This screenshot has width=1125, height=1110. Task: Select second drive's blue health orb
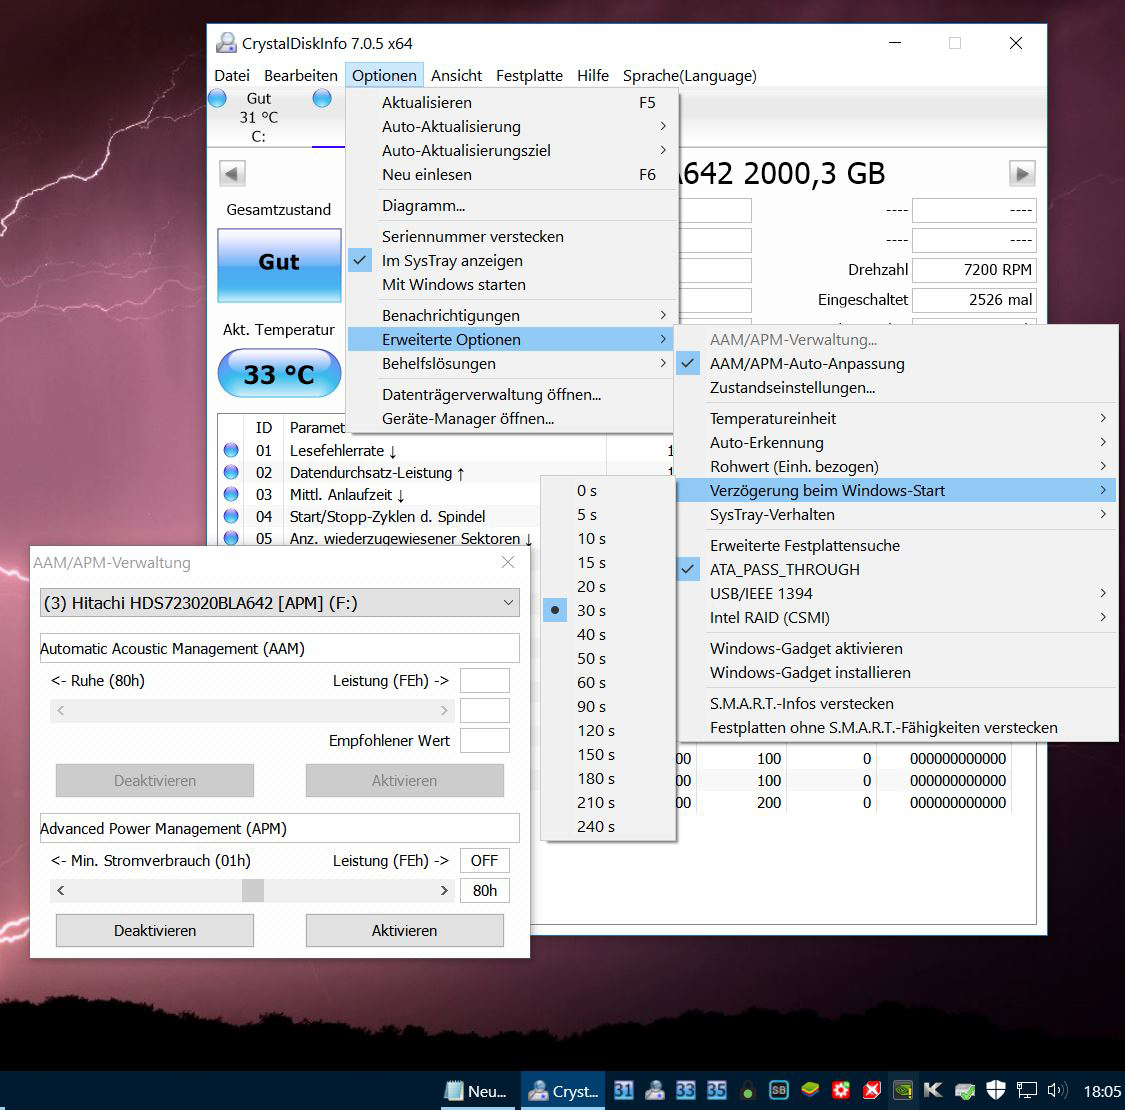coord(322,98)
